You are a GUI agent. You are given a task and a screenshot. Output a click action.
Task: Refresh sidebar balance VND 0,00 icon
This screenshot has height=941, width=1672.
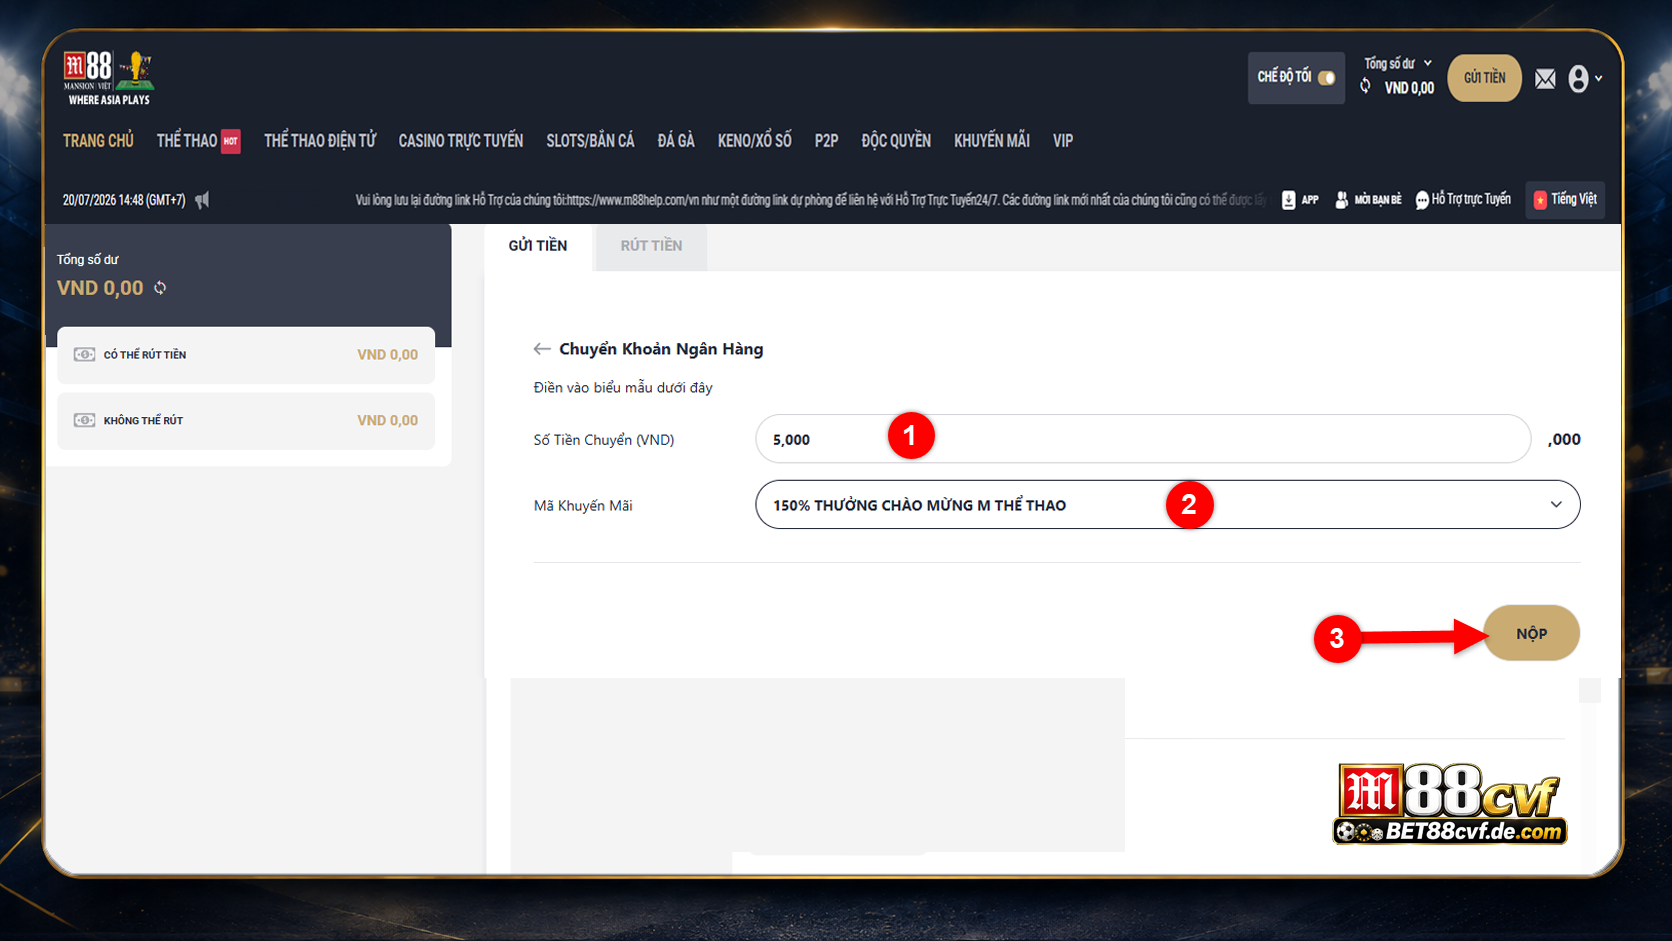point(160,288)
